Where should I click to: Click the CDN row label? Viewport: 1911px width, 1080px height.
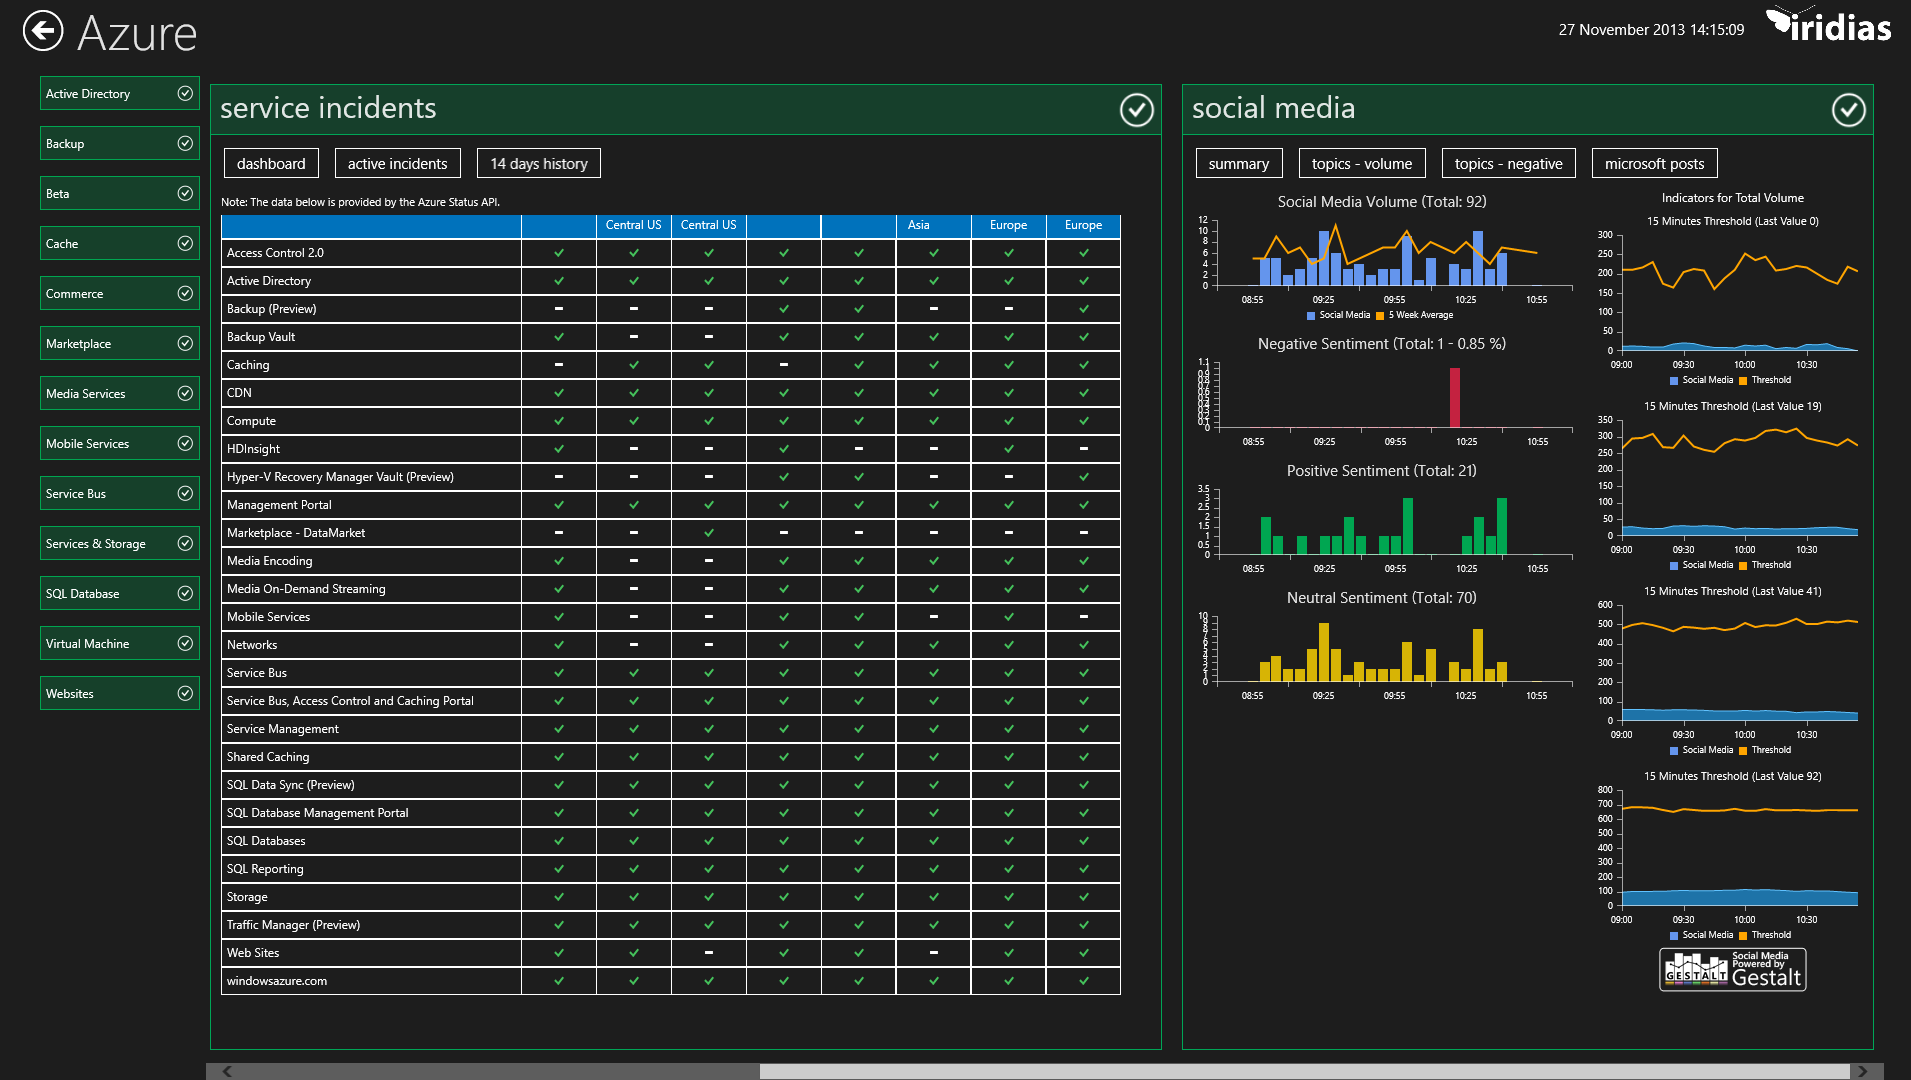[x=239, y=393]
